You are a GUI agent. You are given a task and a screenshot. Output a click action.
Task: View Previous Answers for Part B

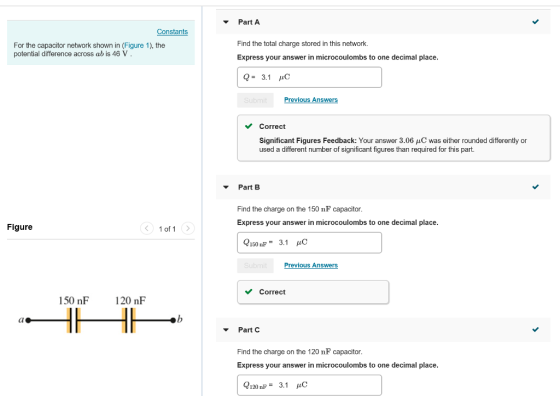coord(311,265)
